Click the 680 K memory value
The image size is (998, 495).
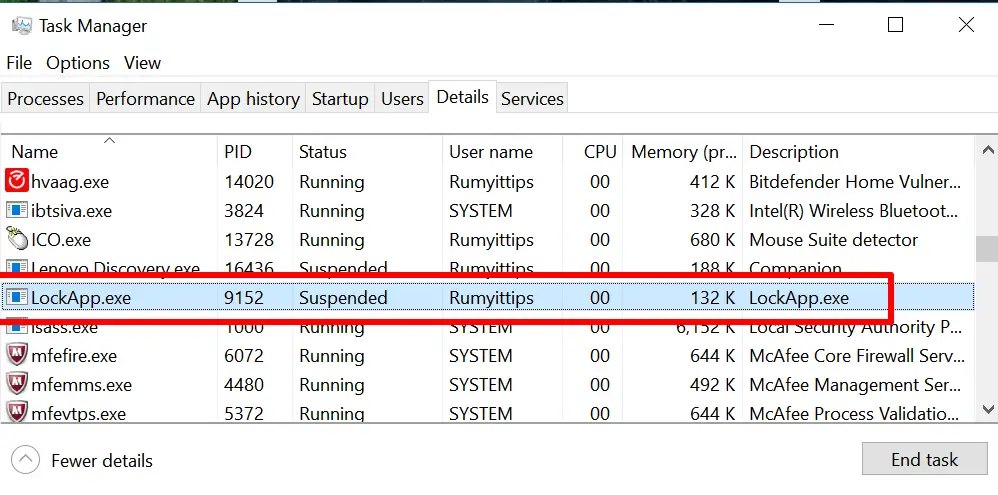pos(713,240)
